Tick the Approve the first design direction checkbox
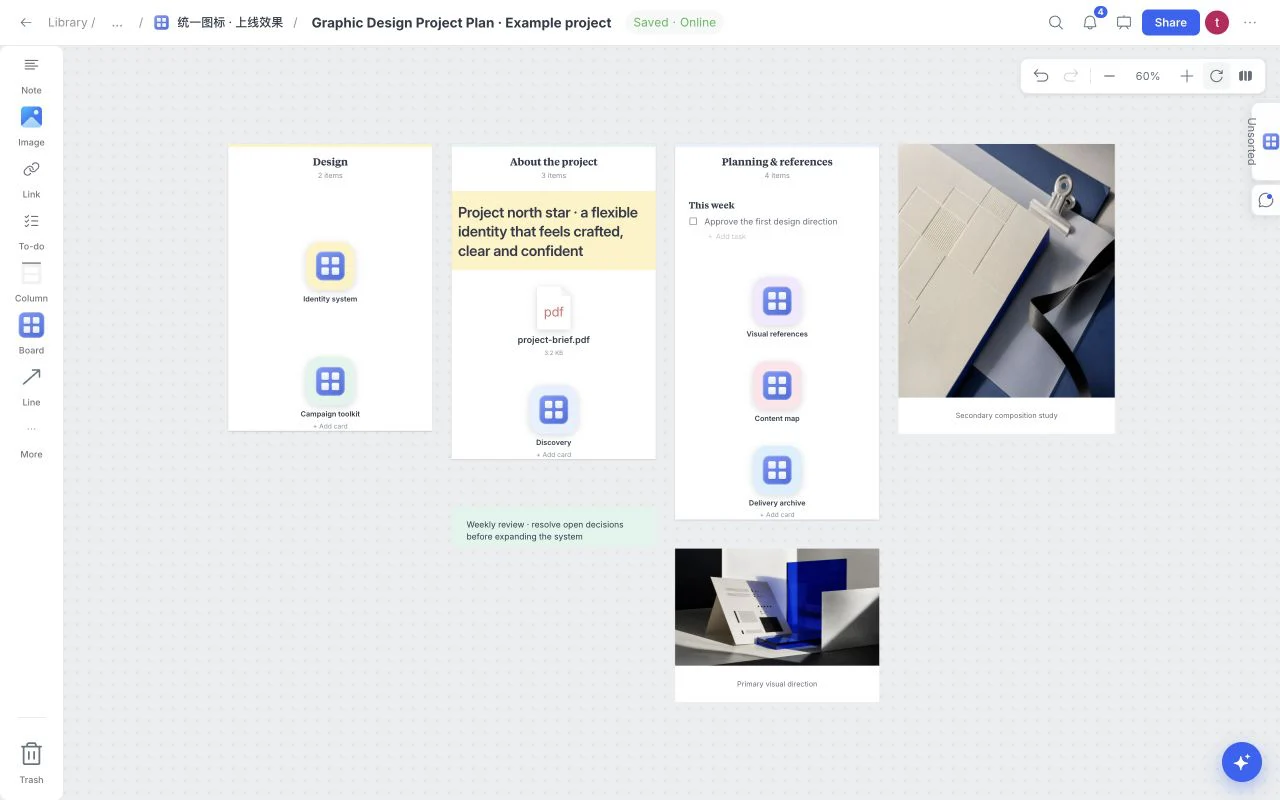 click(693, 222)
